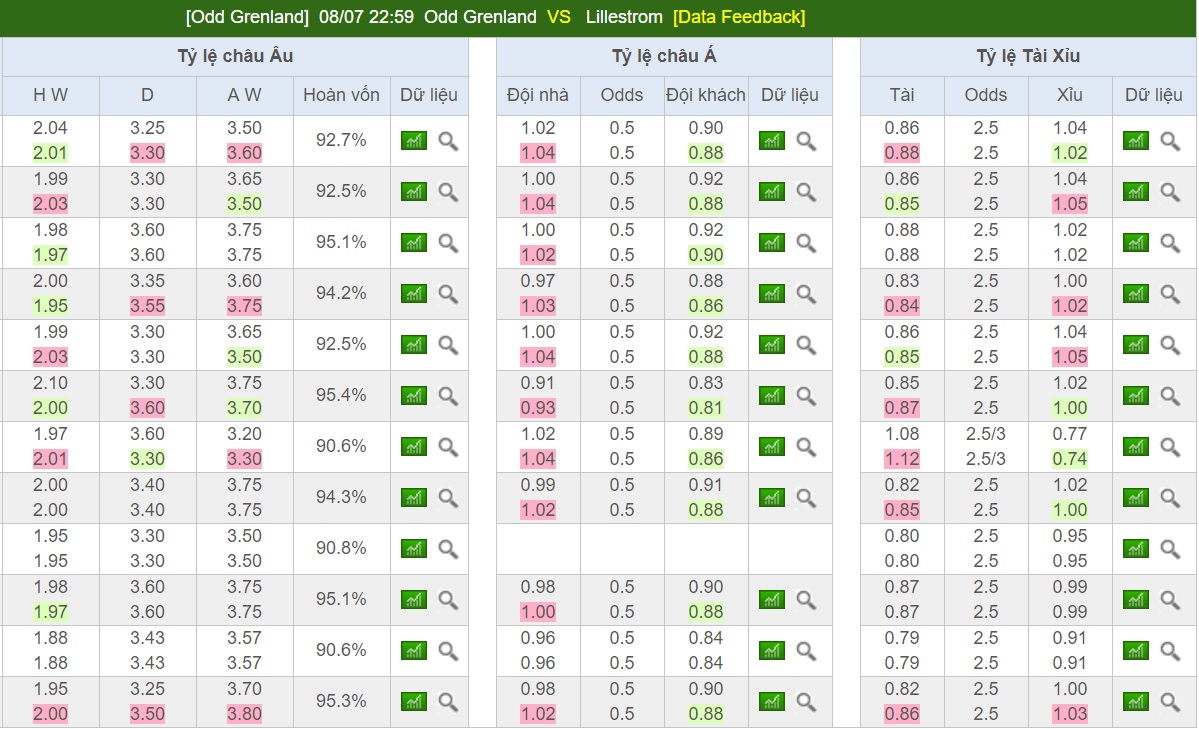Click the [Odd Grenland] bracketed link in header
1199x729 pixels.
click(247, 17)
